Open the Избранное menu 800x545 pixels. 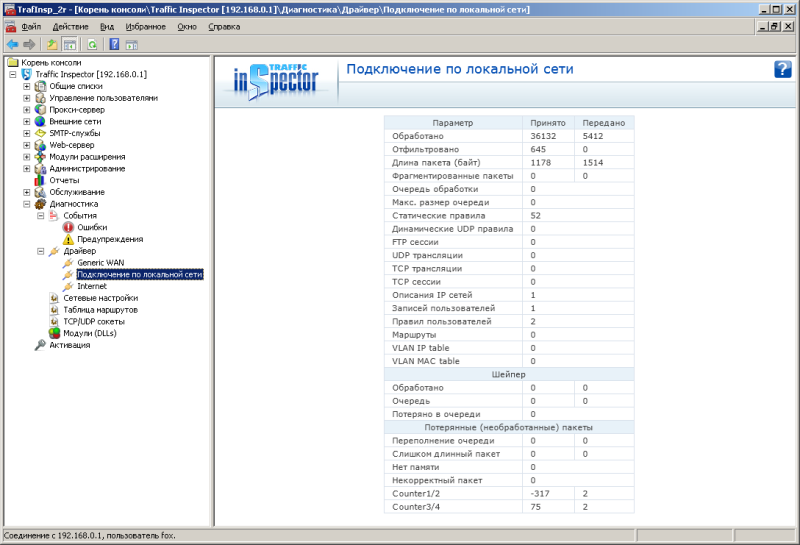pos(145,27)
